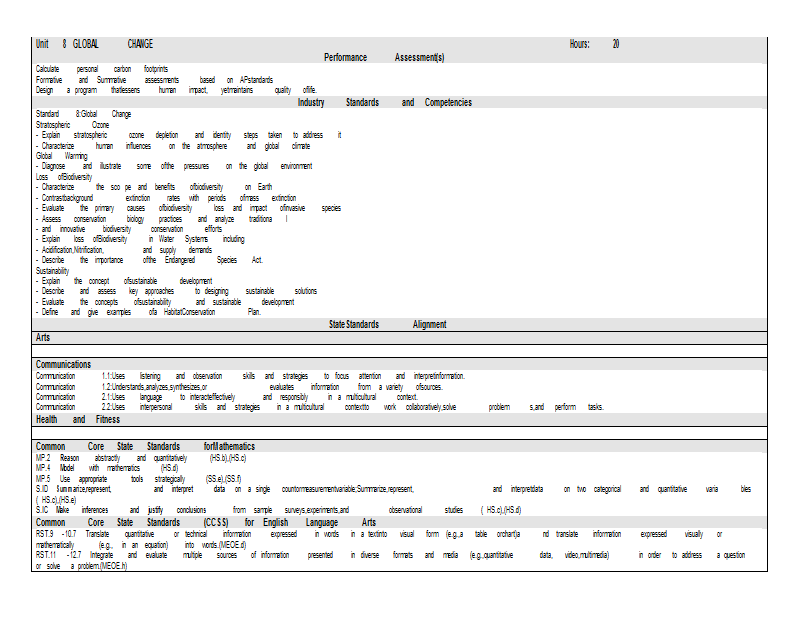The height and width of the screenshot is (618, 800).
Task: Select the 'State Standards Alignment' heading
Action: (x=388, y=324)
